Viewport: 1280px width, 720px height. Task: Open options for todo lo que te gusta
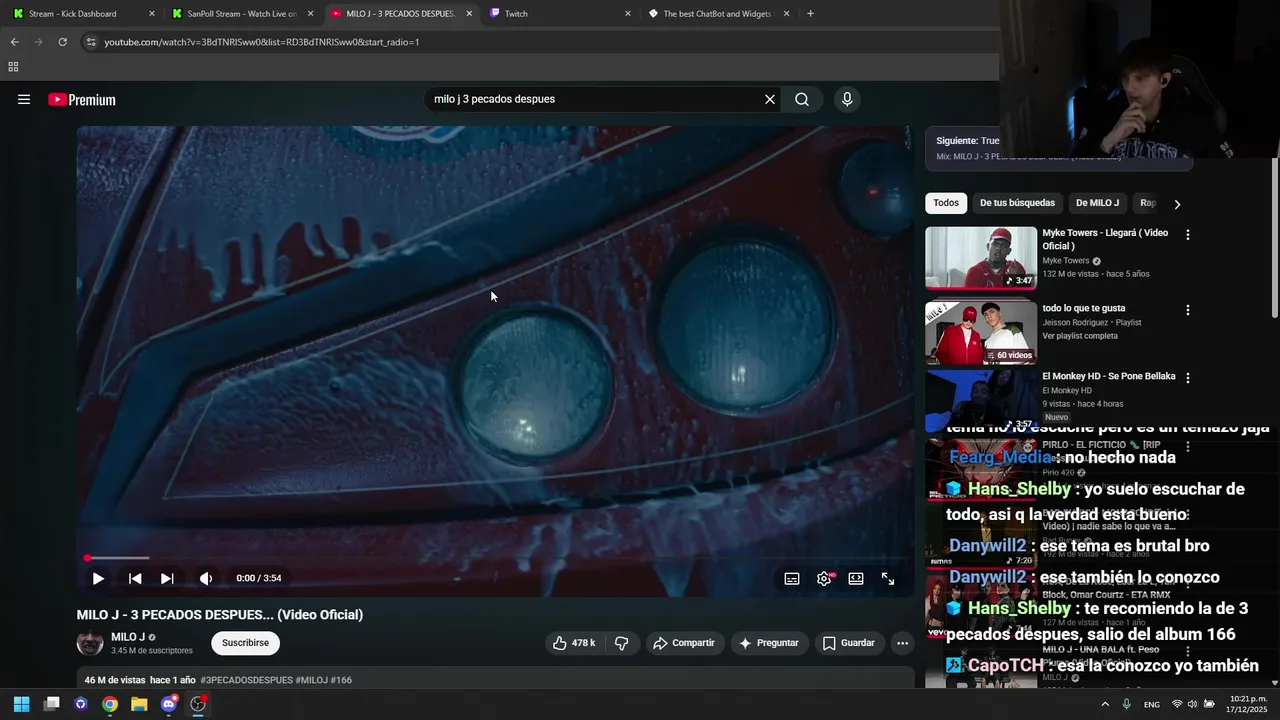pos(1188,310)
